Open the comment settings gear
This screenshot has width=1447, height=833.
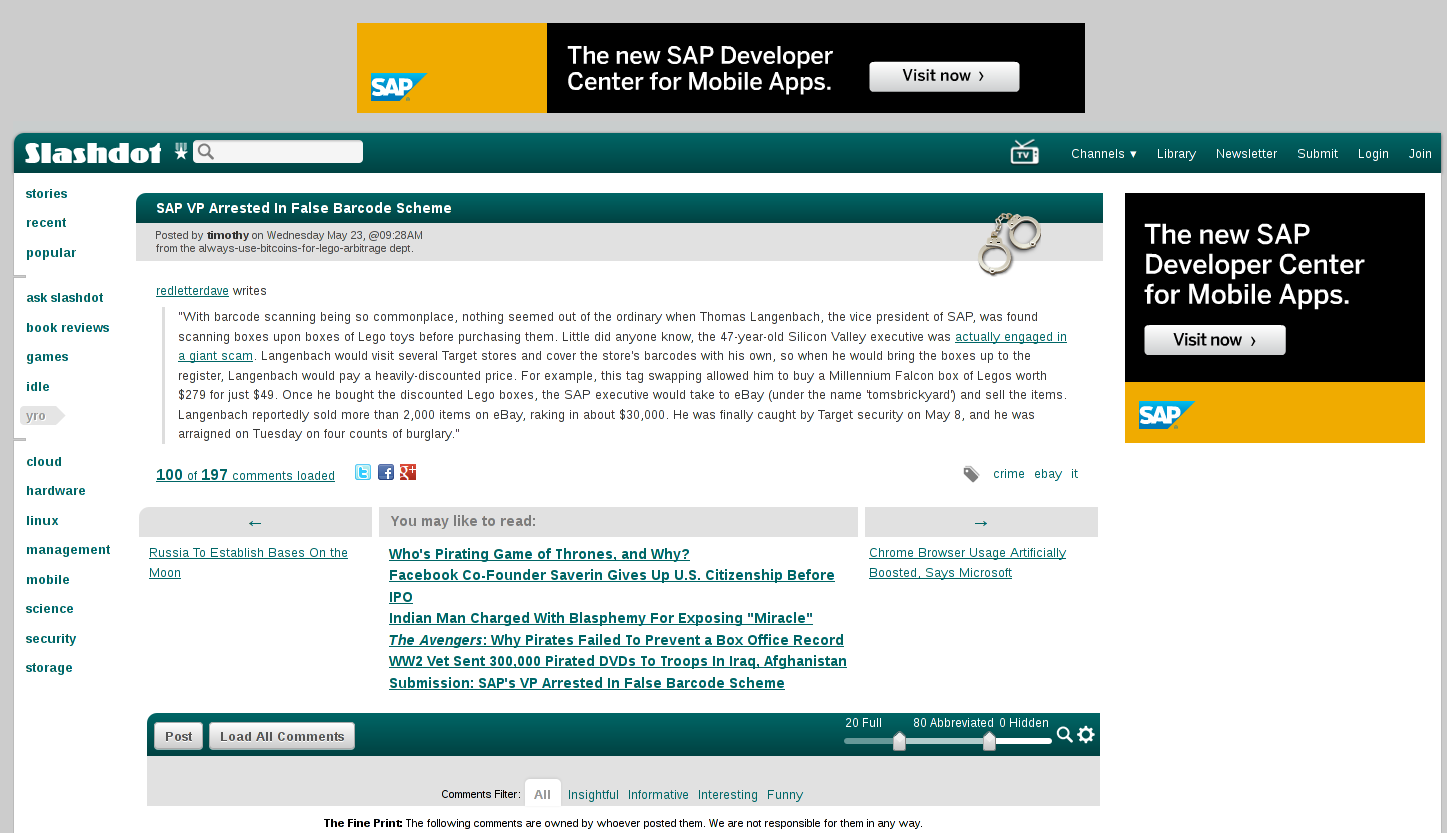click(1086, 735)
